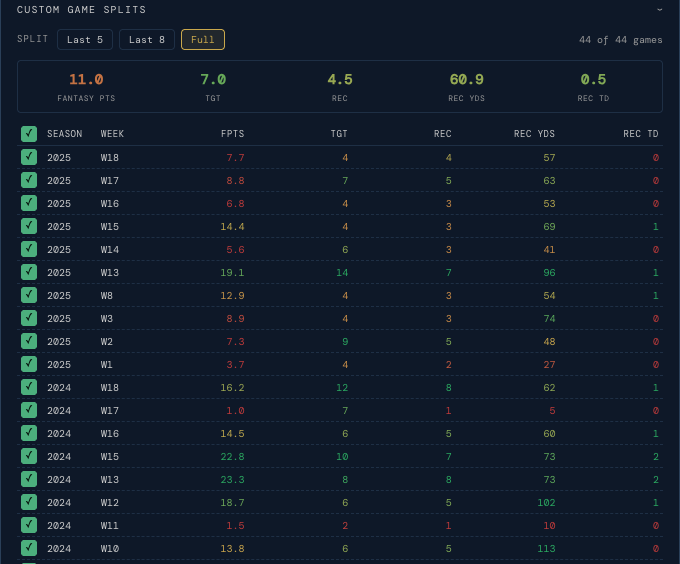Viewport: 680px width, 564px height.
Task: Uncheck the 2025 W8 game row
Action: (29, 295)
